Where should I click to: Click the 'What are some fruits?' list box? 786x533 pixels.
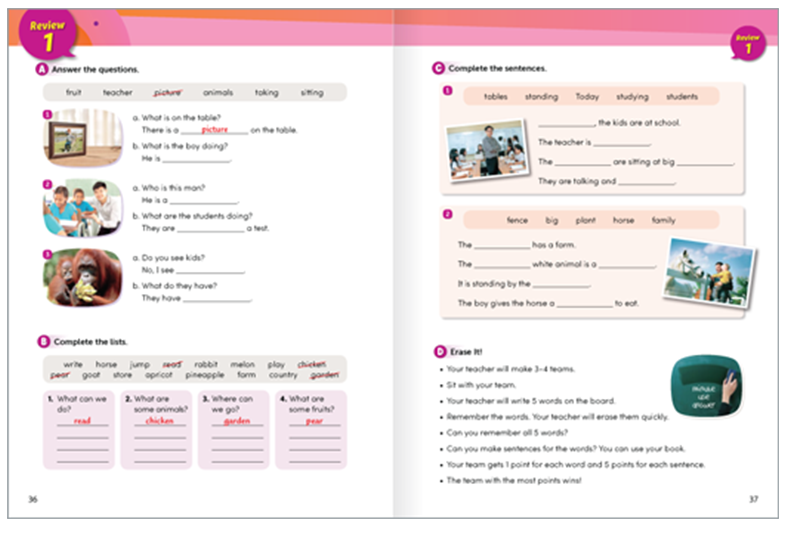[x=311, y=430]
